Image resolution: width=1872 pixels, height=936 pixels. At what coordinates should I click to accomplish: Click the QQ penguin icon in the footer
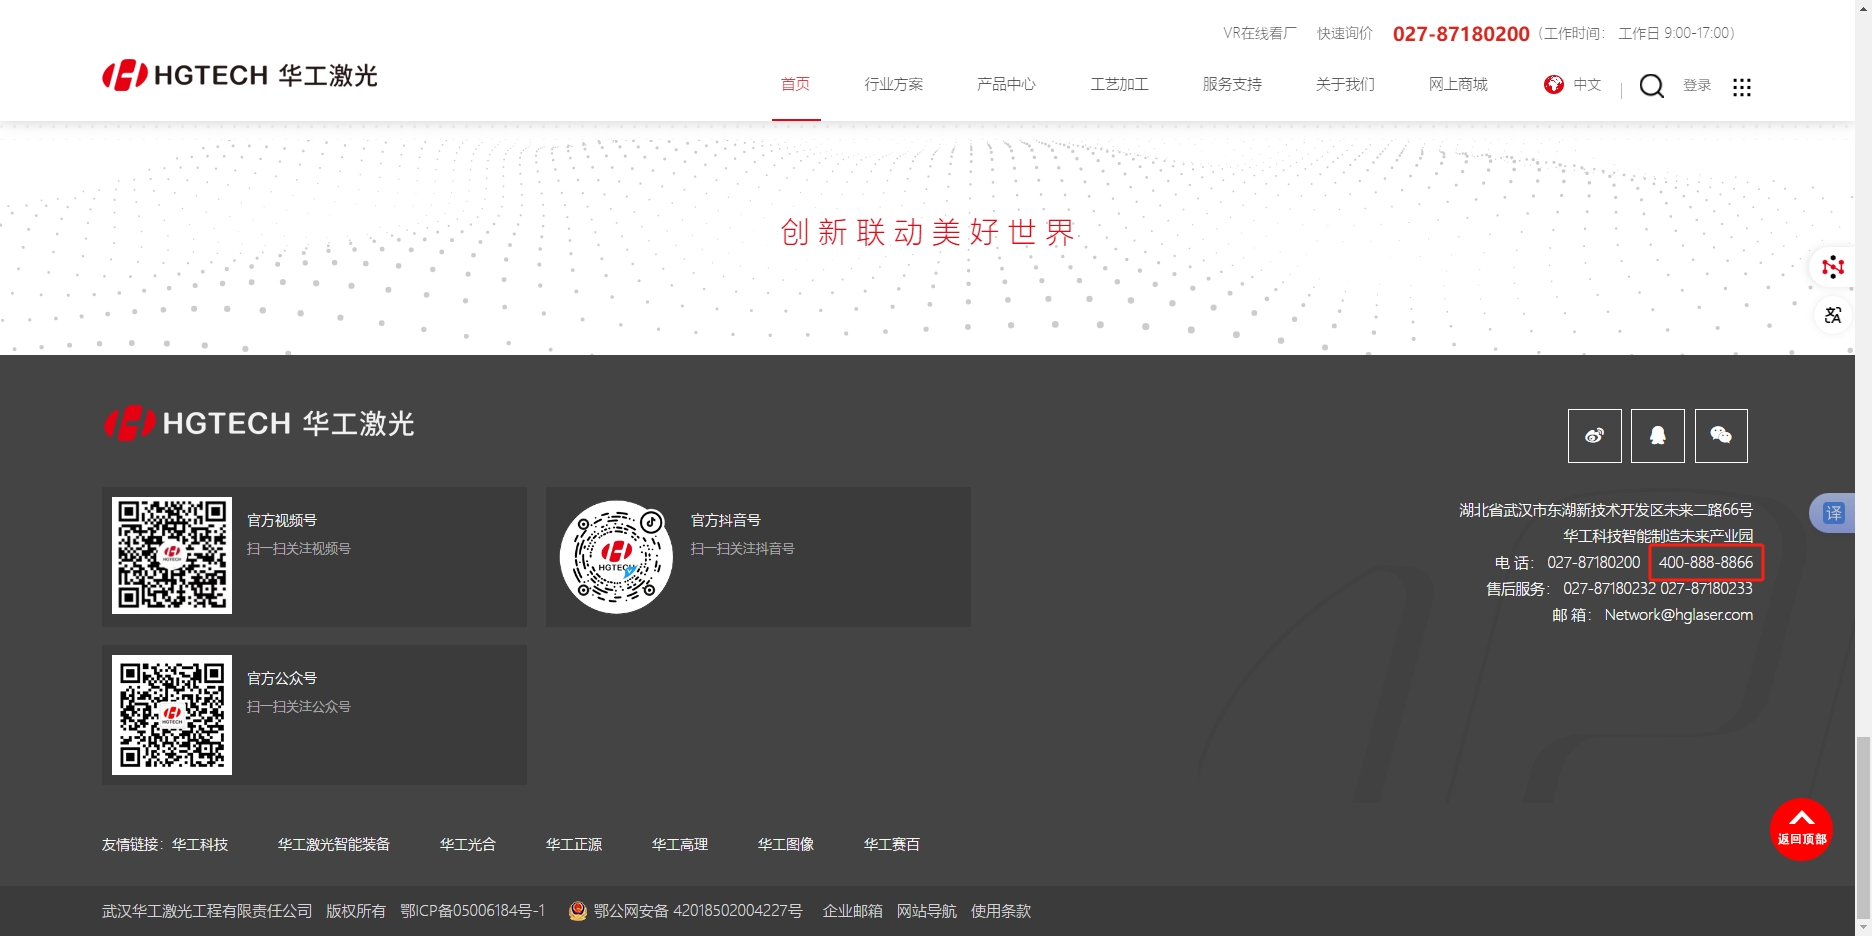[x=1657, y=435]
